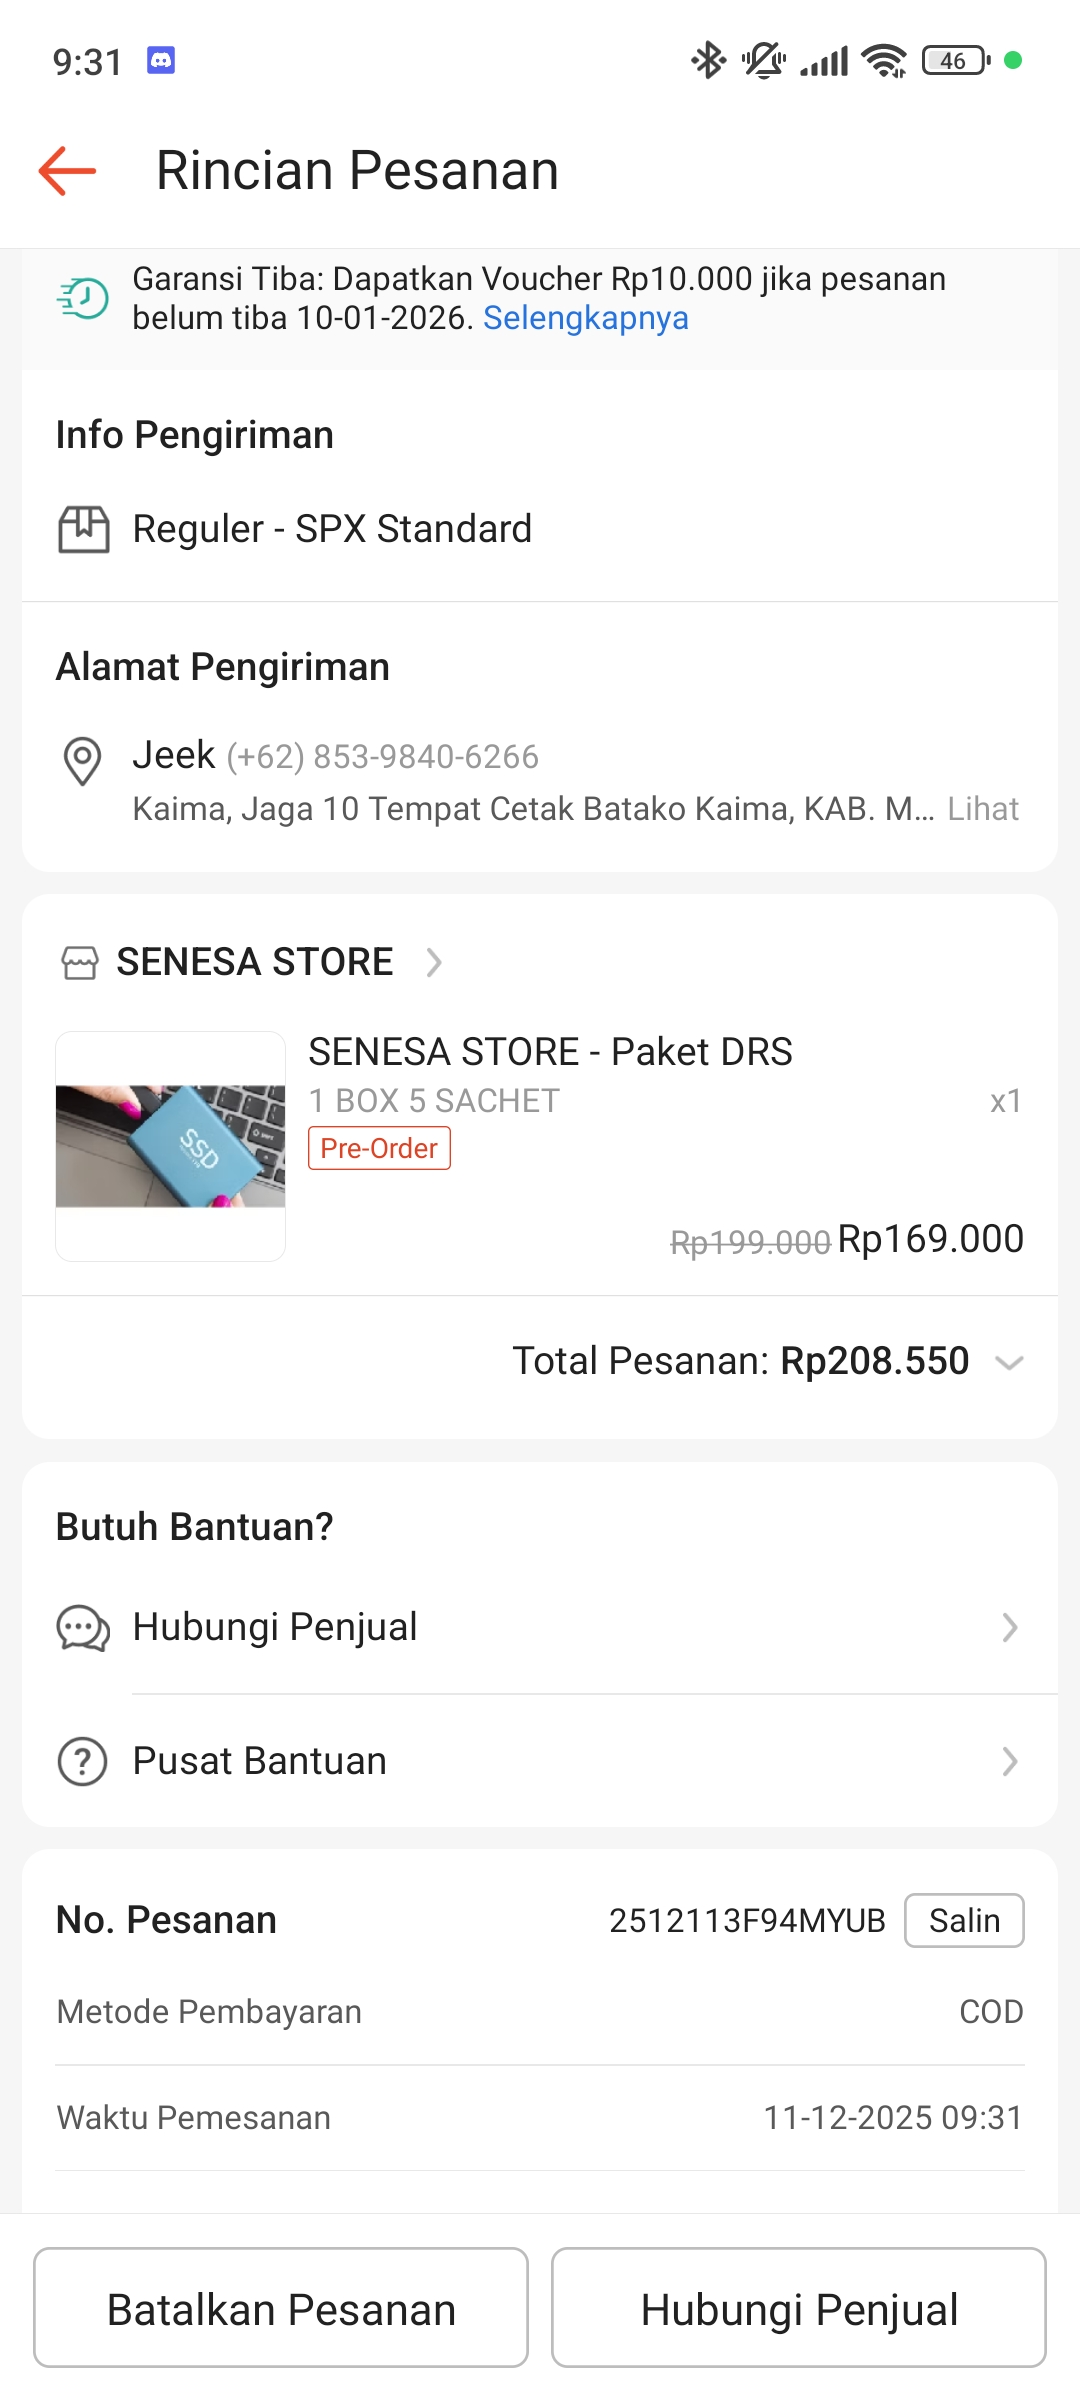The width and height of the screenshot is (1080, 2400).
Task: Tap the question mark help icon
Action: point(83,1762)
